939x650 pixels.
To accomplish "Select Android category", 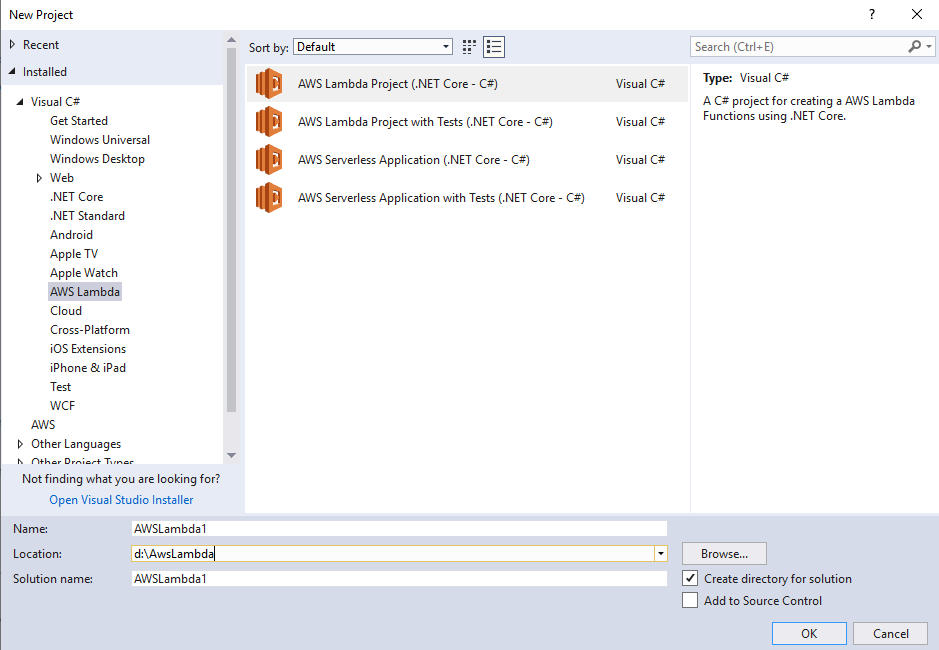I will coord(71,235).
